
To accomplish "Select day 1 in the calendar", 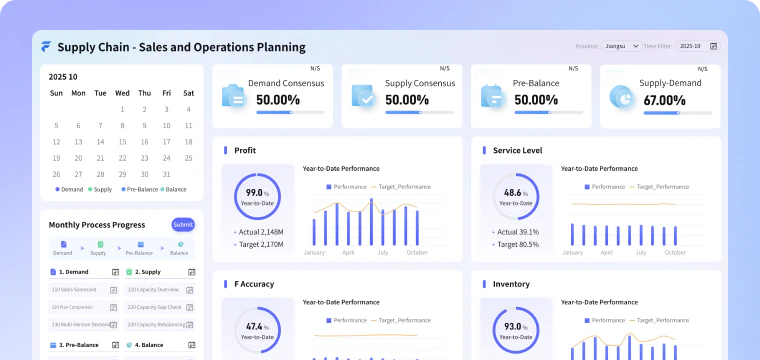I will point(123,110).
